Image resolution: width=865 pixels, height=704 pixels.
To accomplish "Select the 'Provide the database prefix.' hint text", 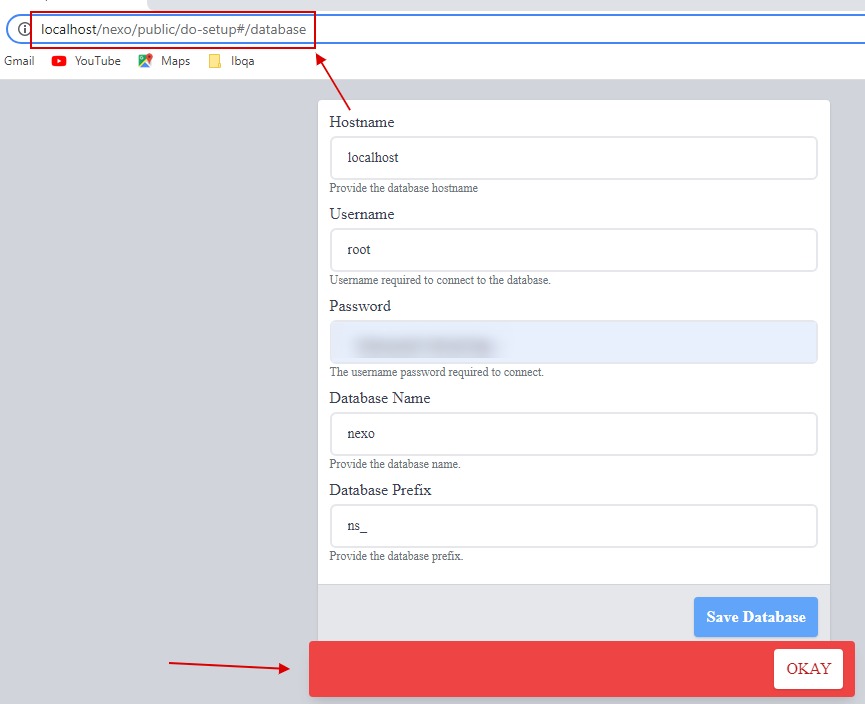I will pyautogui.click(x=396, y=556).
